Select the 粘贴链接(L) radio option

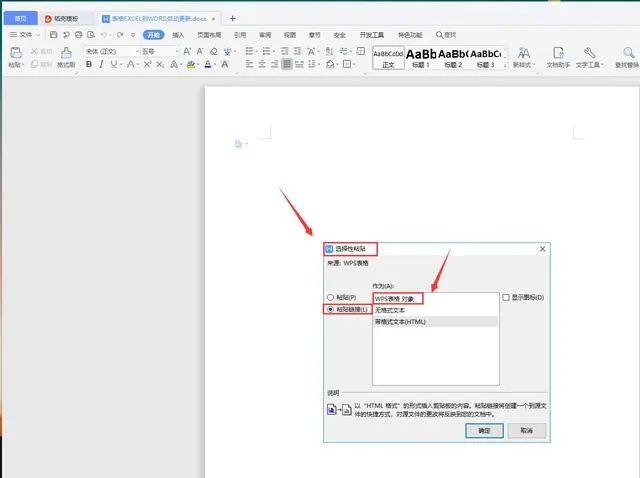point(331,310)
